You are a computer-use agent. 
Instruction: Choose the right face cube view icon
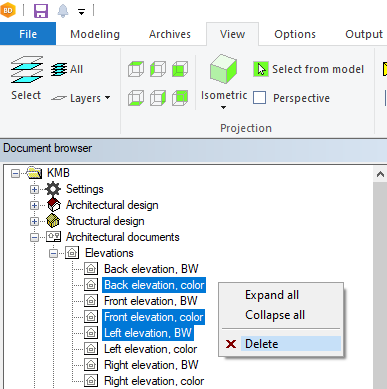[x=158, y=98]
